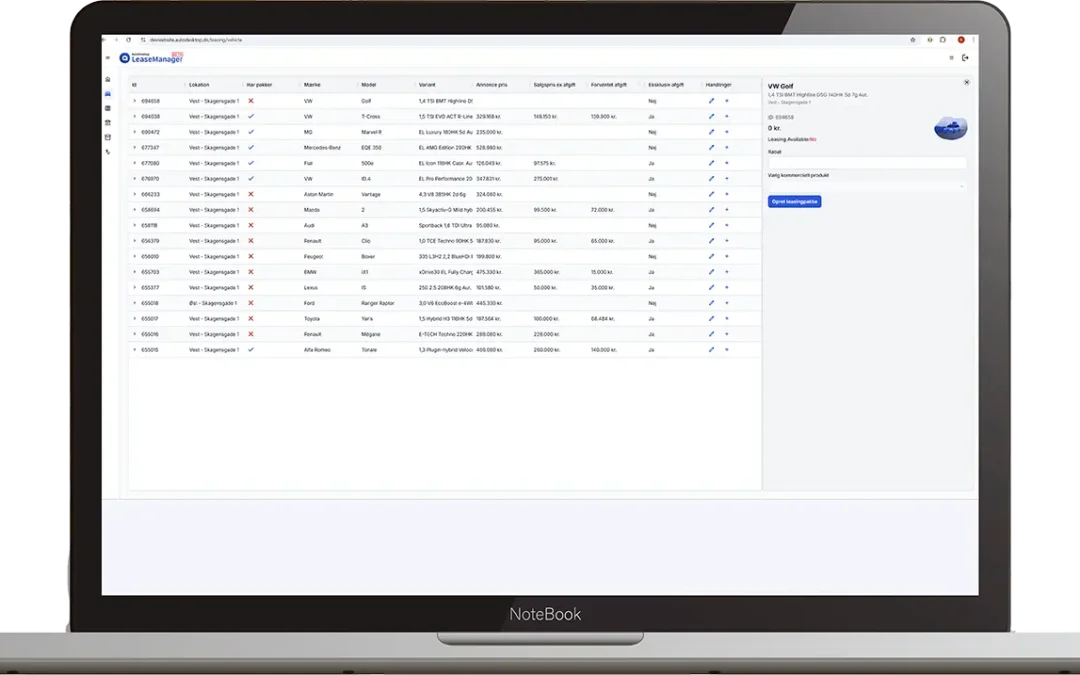Bookmark this page with the star icon
Image resolution: width=1080 pixels, height=675 pixels.
(x=914, y=40)
